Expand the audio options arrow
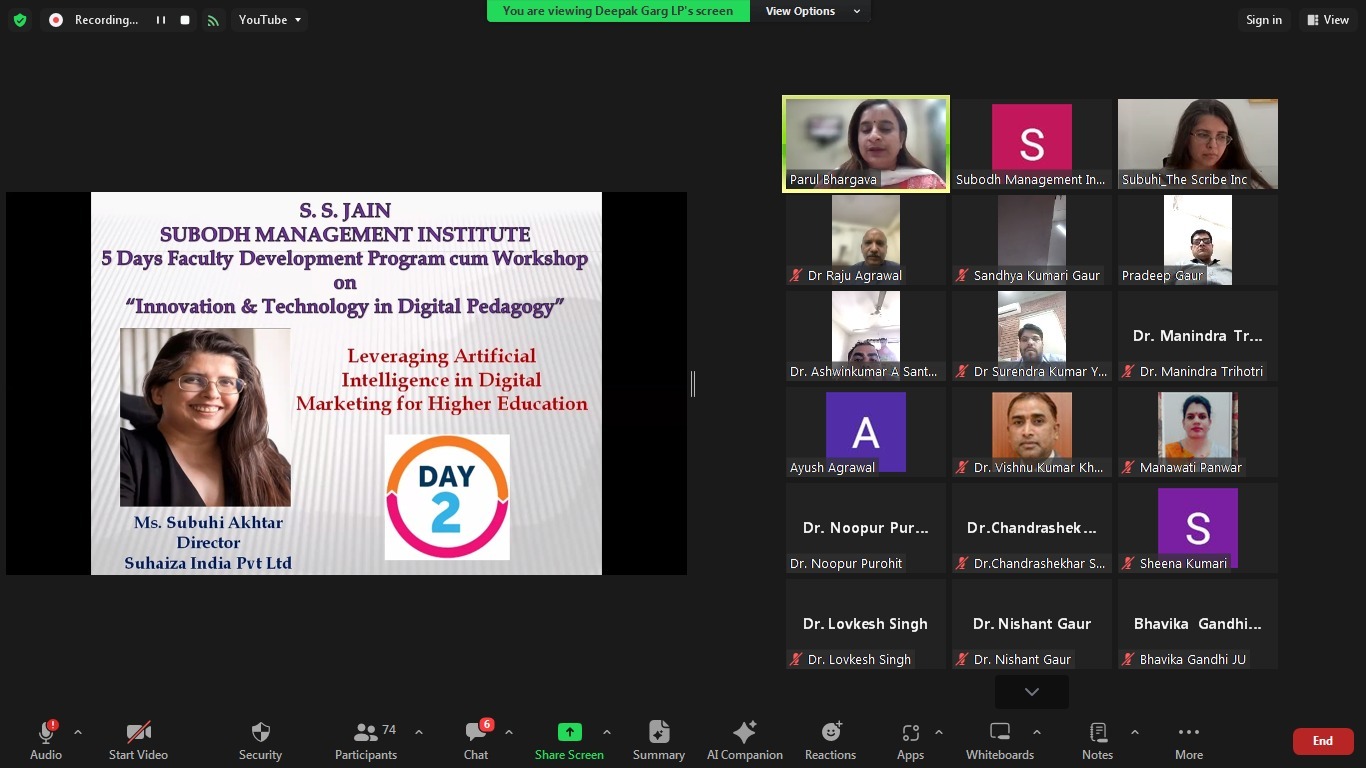The width and height of the screenshot is (1366, 768). point(78,733)
